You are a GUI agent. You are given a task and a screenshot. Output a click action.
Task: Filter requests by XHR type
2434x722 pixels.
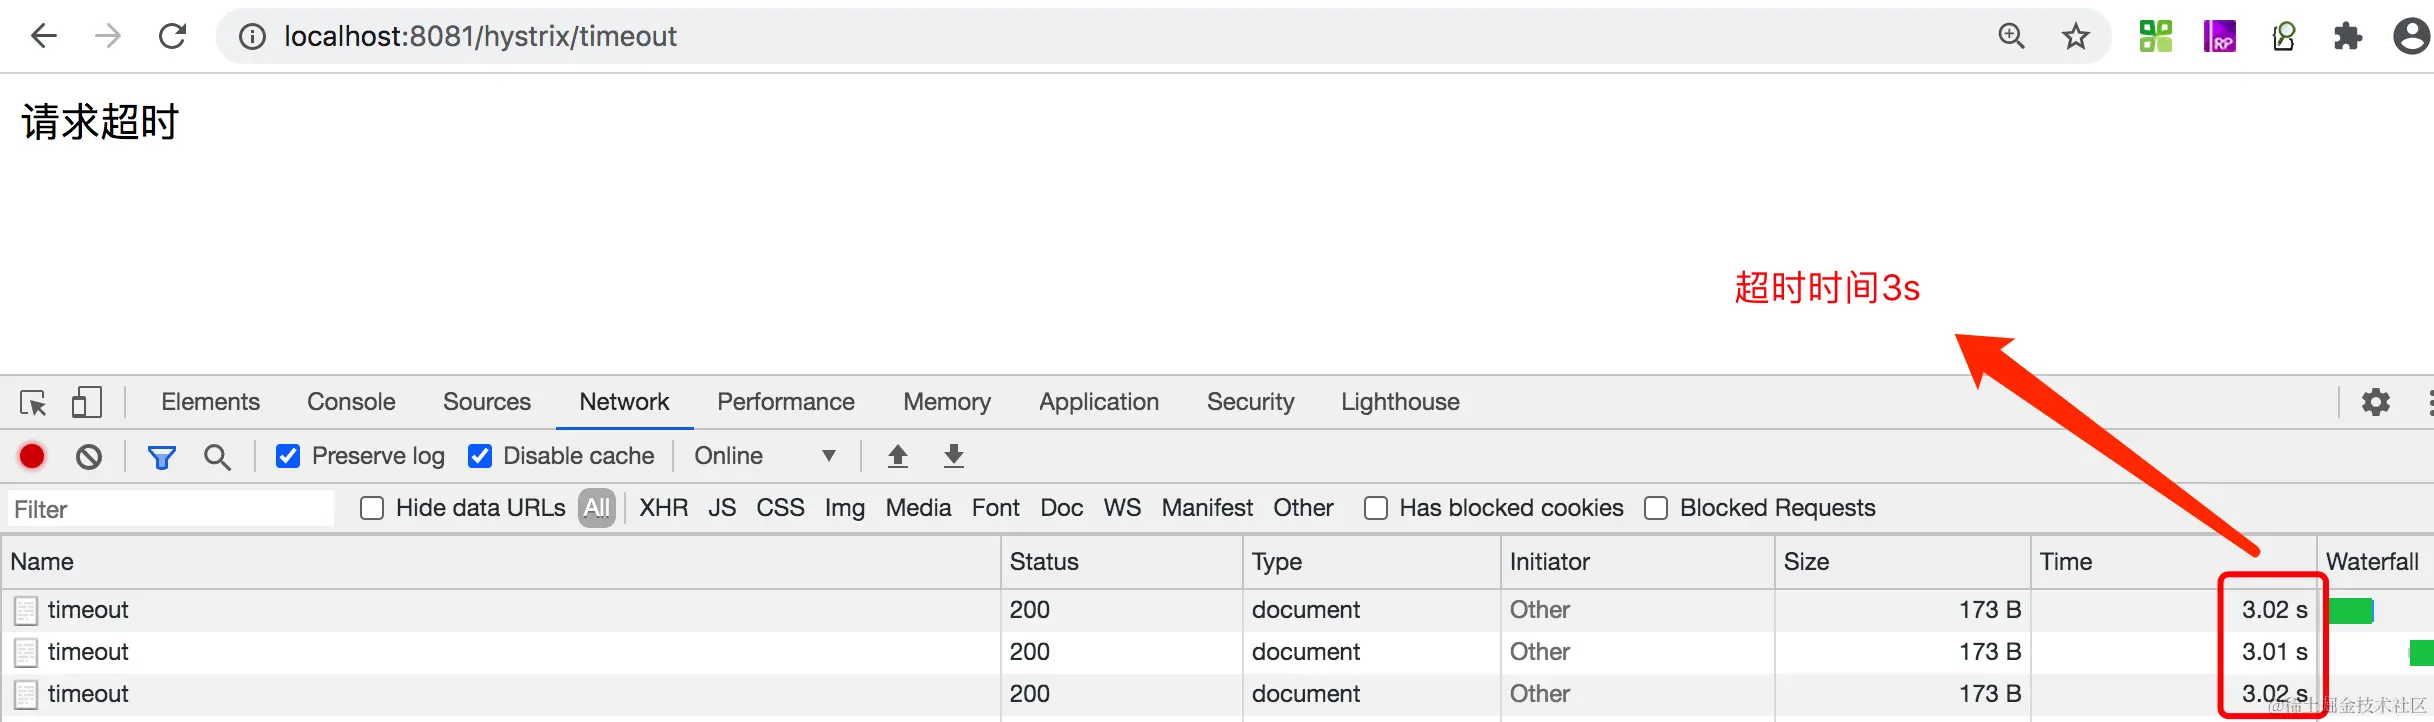click(663, 508)
